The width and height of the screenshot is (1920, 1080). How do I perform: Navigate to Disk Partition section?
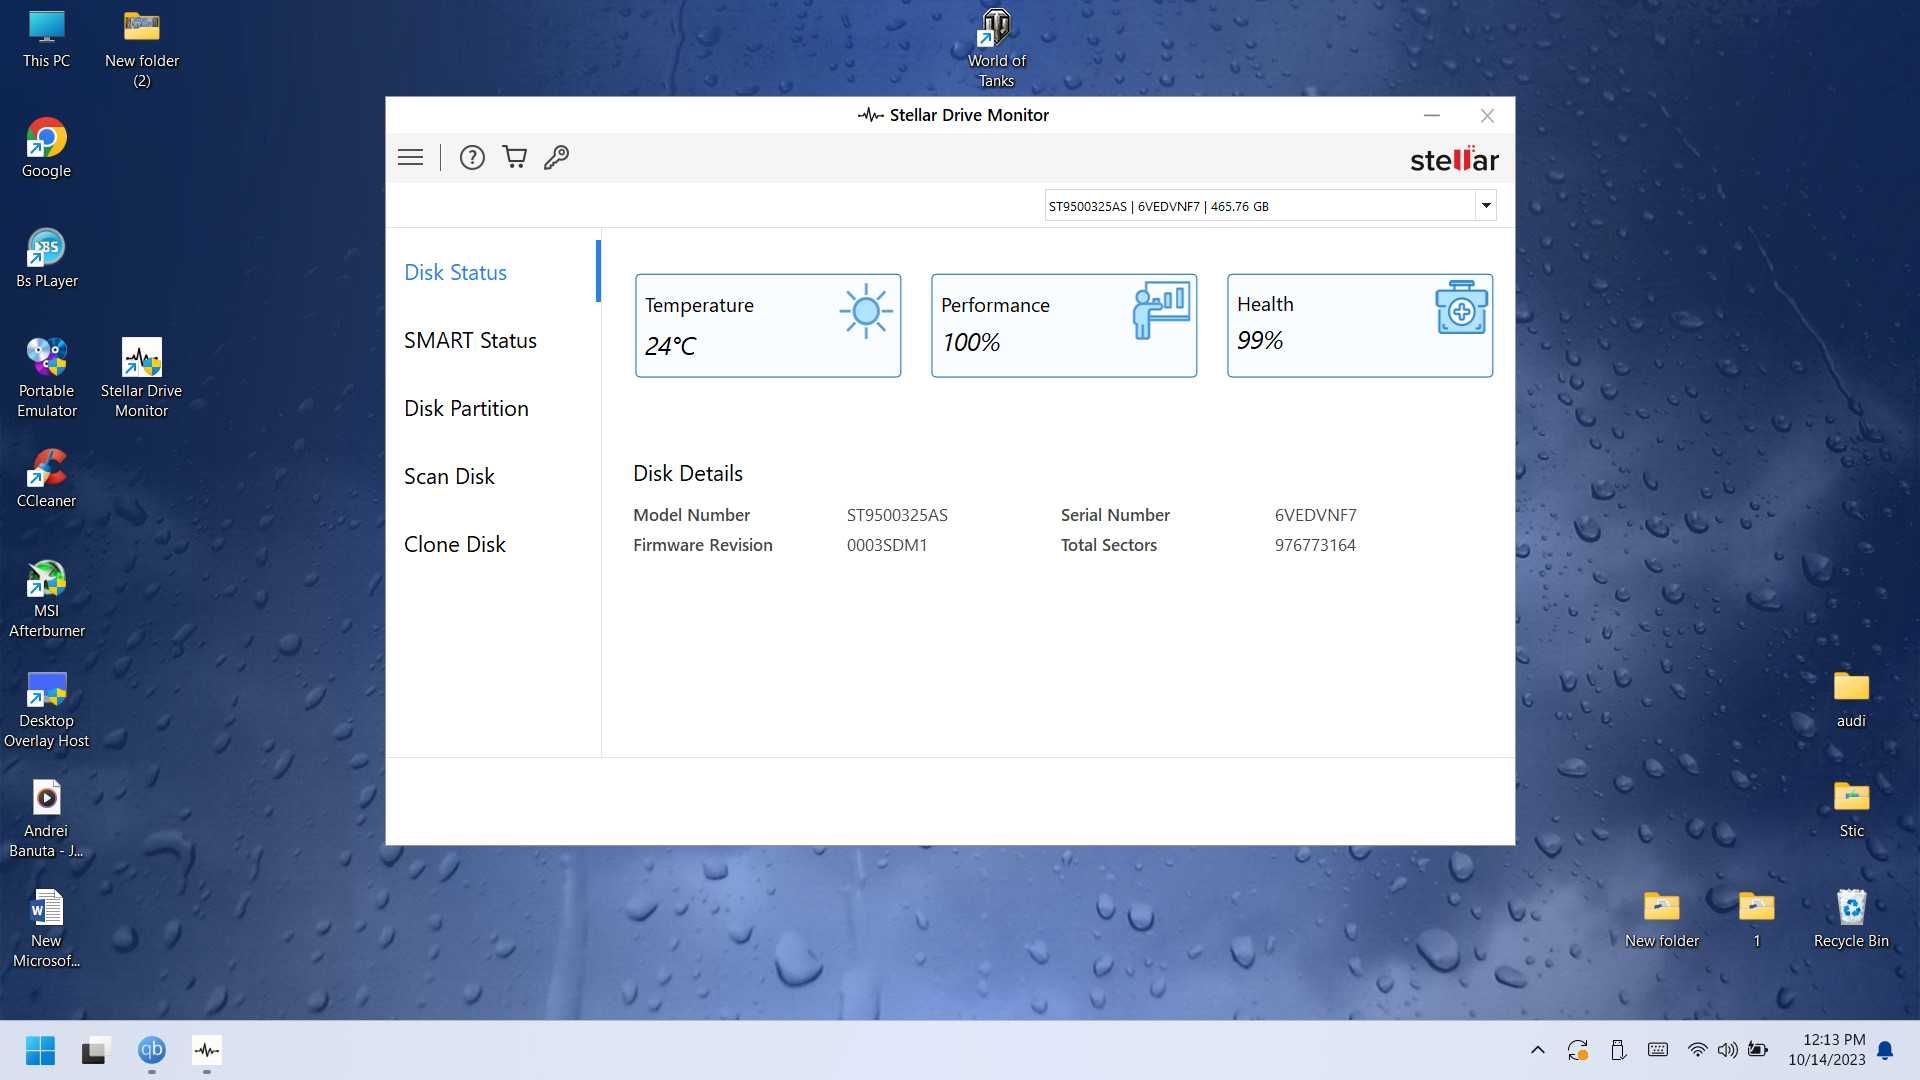coord(465,407)
